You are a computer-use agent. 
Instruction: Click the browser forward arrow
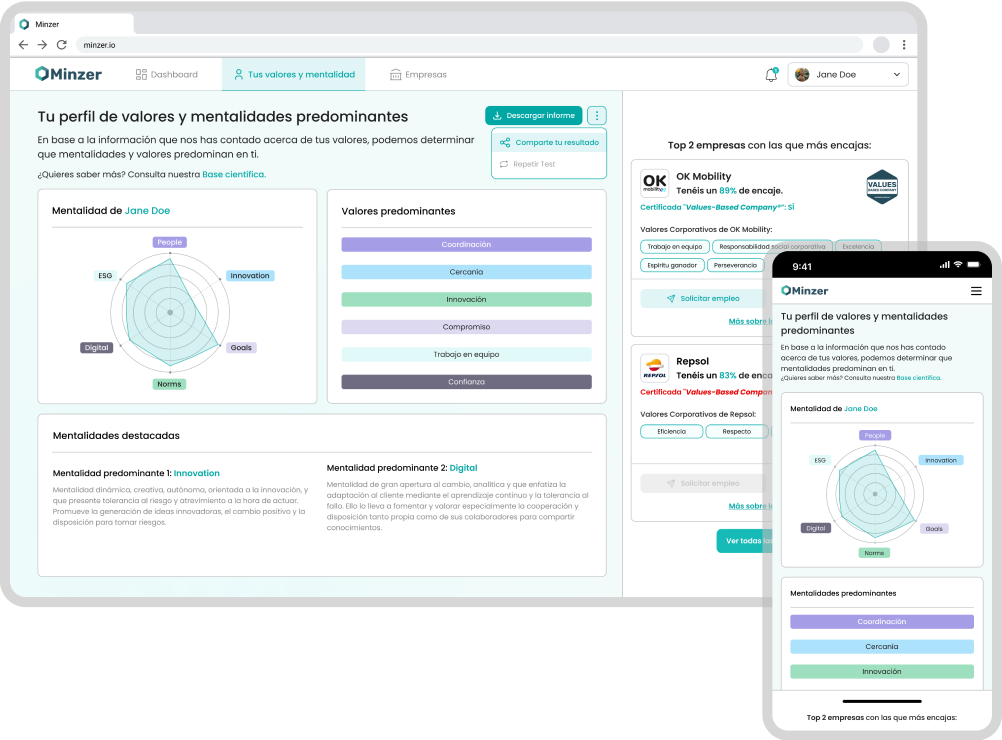(x=42, y=45)
